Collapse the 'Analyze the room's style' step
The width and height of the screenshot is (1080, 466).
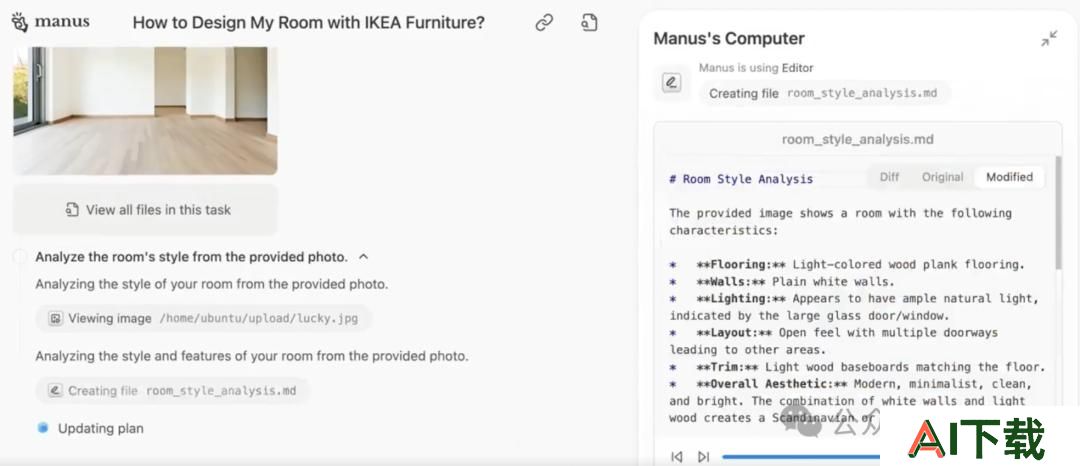[364, 257]
